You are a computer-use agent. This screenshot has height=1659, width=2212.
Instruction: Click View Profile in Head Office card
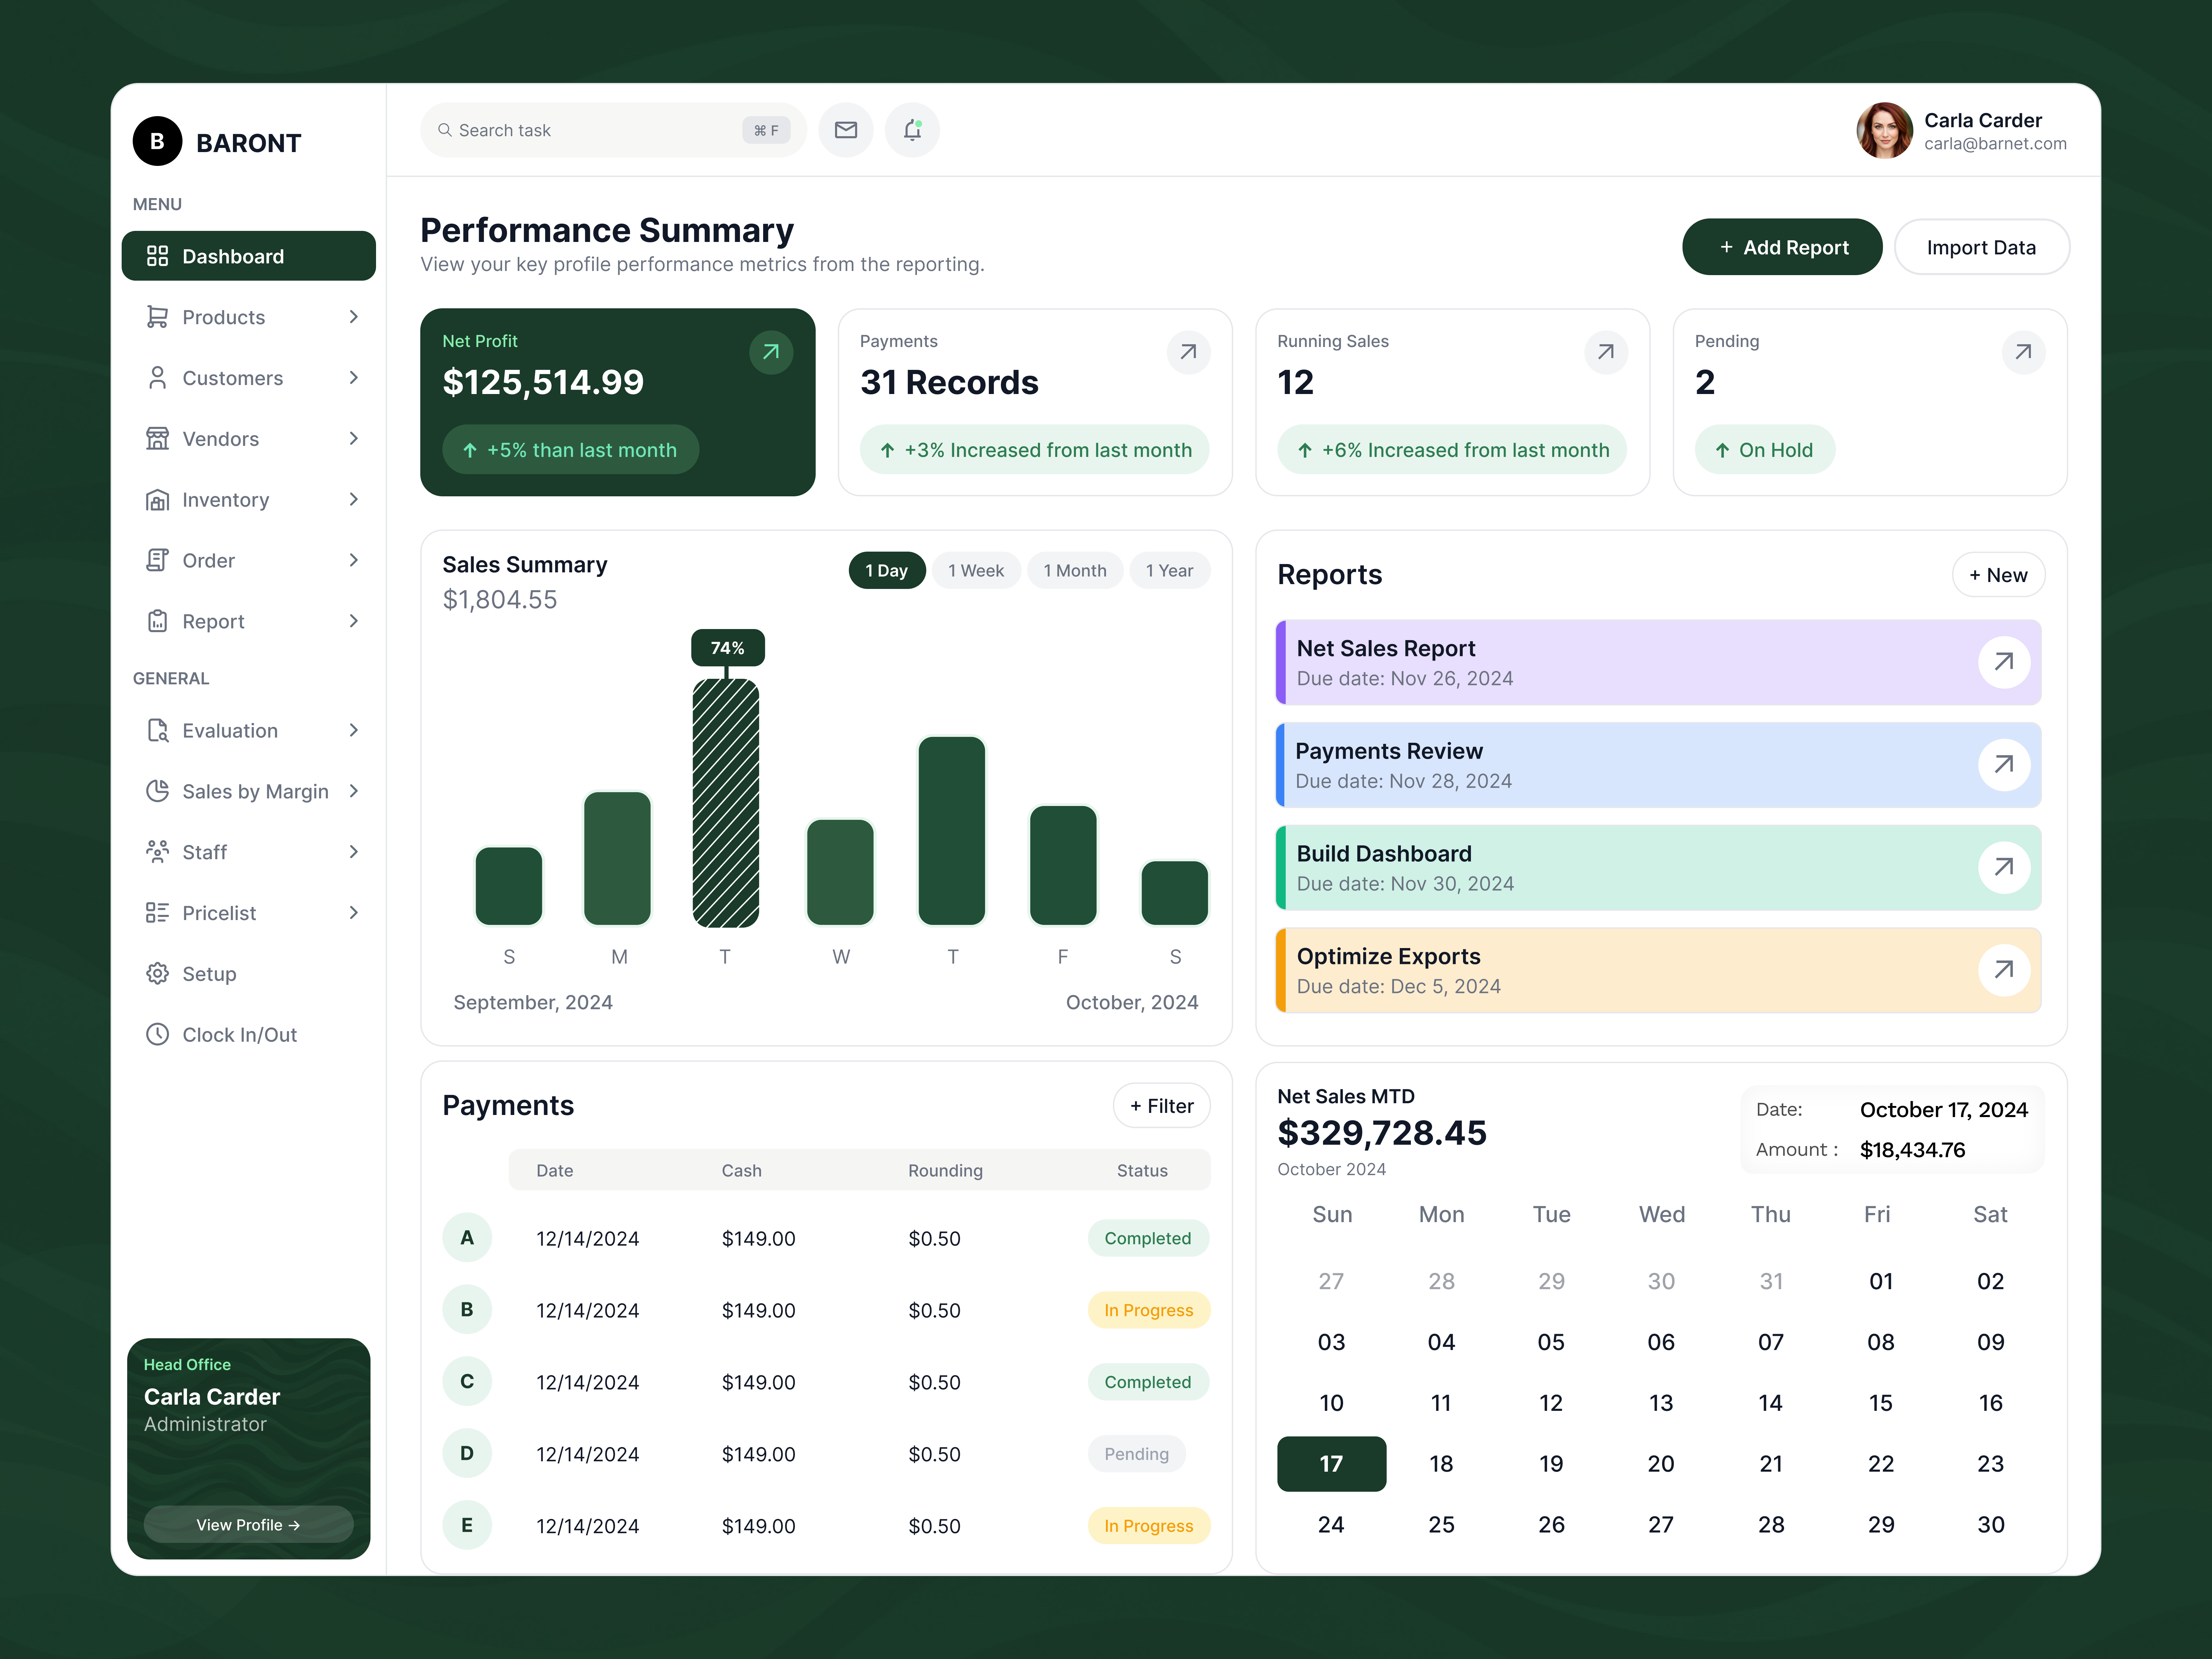click(249, 1525)
